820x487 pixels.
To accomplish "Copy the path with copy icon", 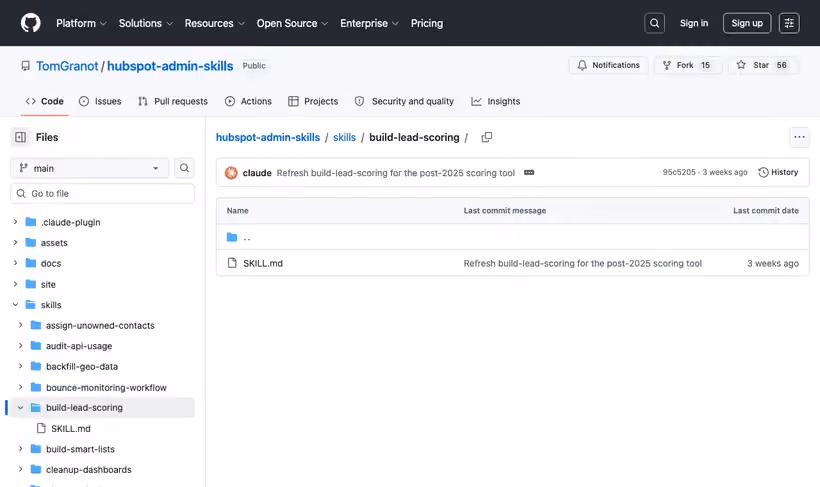I will point(486,137).
